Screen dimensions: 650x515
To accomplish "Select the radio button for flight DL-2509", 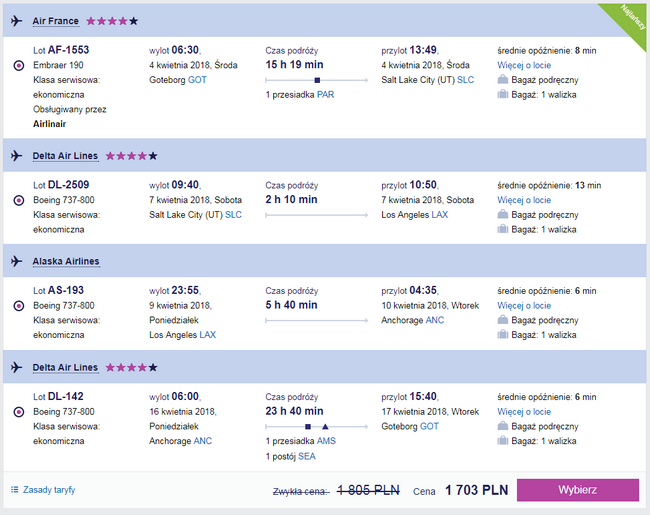I will pos(19,200).
